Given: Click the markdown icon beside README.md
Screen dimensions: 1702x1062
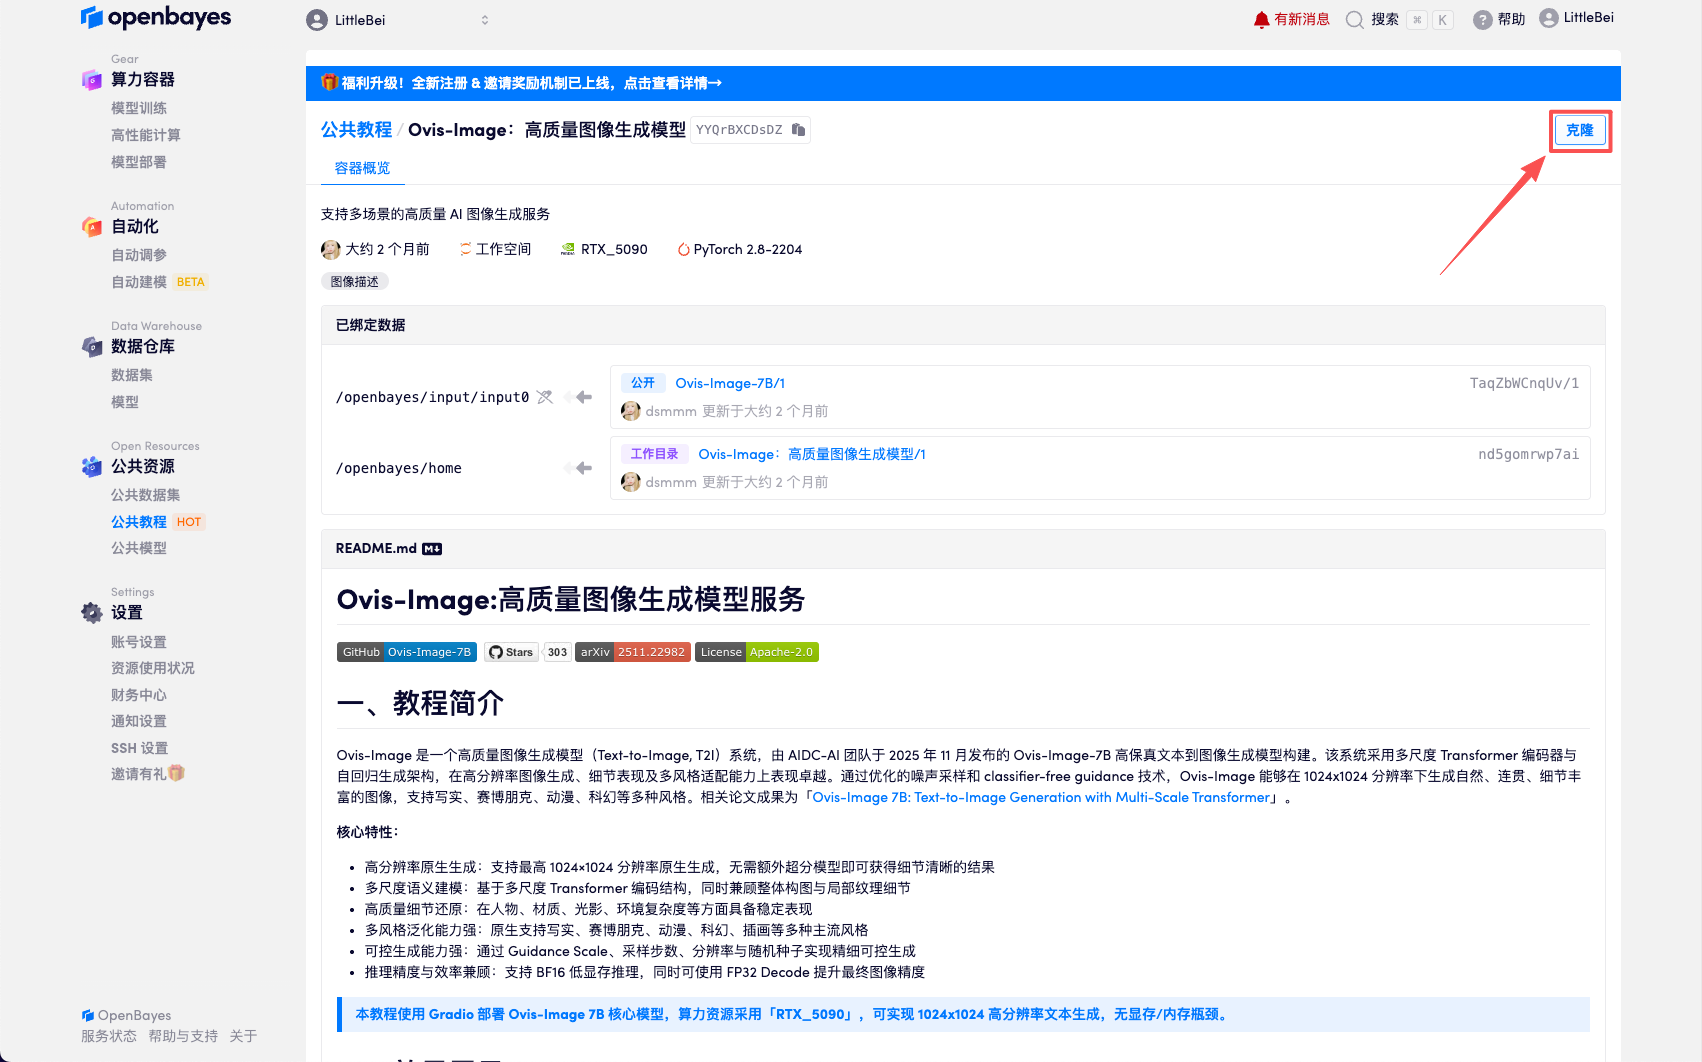Looking at the screenshot, I should (x=432, y=549).
